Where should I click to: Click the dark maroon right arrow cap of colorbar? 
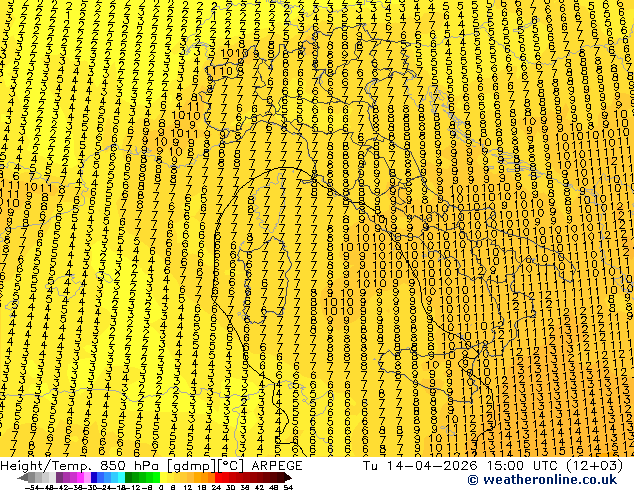[x=288, y=477]
